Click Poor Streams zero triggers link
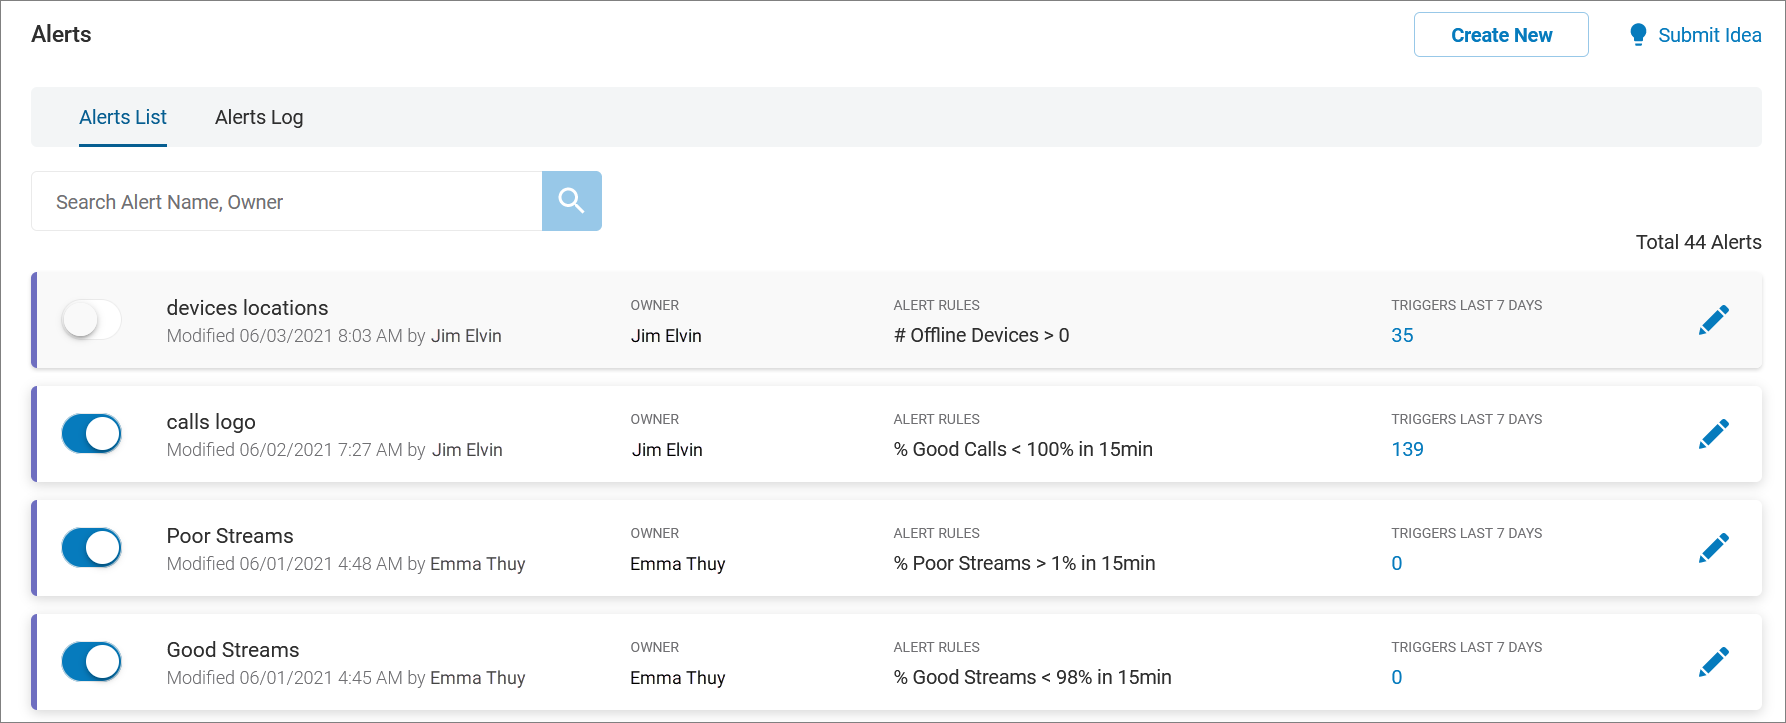This screenshot has width=1786, height=723. click(x=1397, y=564)
